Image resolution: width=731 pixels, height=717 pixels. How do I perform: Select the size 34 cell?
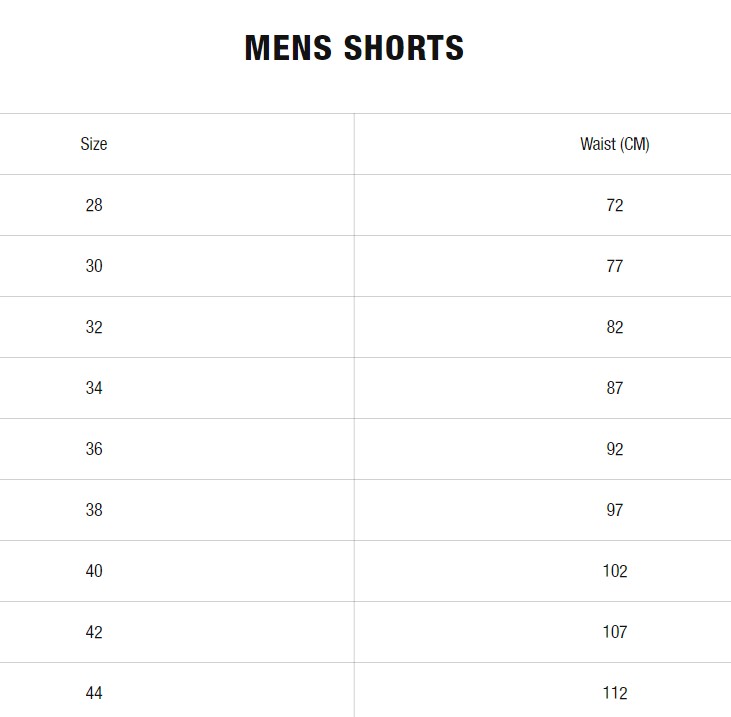[93, 388]
